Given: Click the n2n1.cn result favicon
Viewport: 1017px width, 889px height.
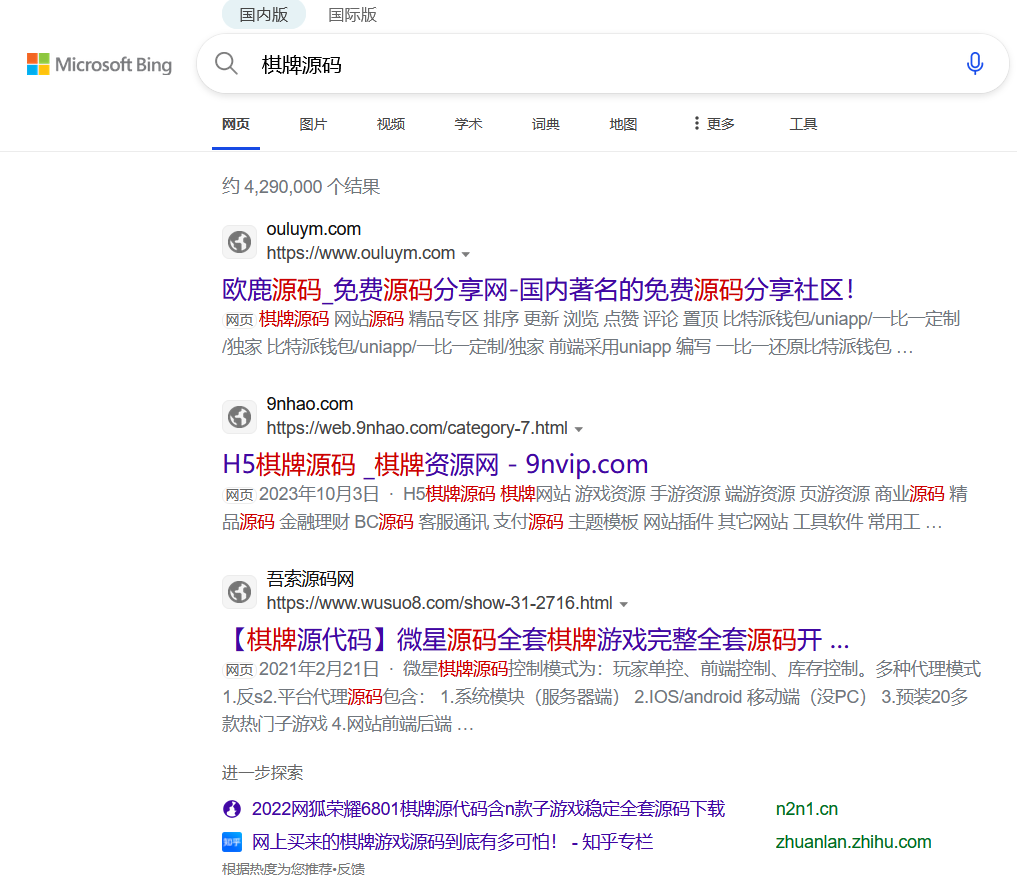Looking at the screenshot, I should click(232, 809).
